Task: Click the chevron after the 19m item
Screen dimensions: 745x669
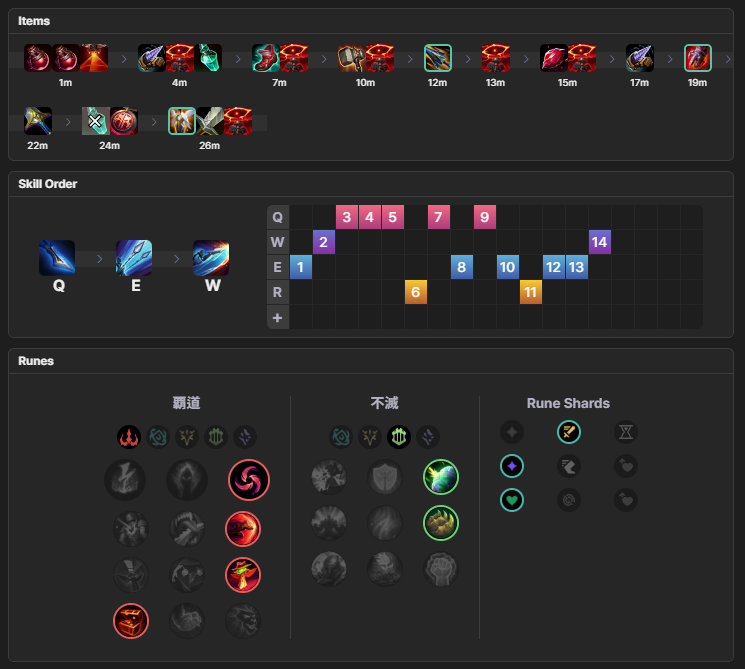Action: (x=727, y=59)
